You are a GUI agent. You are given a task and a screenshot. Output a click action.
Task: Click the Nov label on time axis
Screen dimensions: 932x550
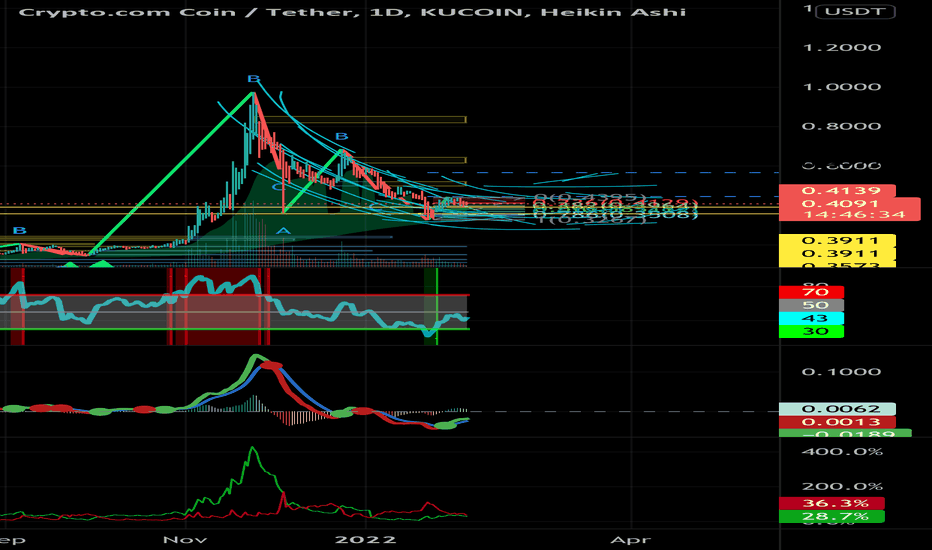(185, 540)
